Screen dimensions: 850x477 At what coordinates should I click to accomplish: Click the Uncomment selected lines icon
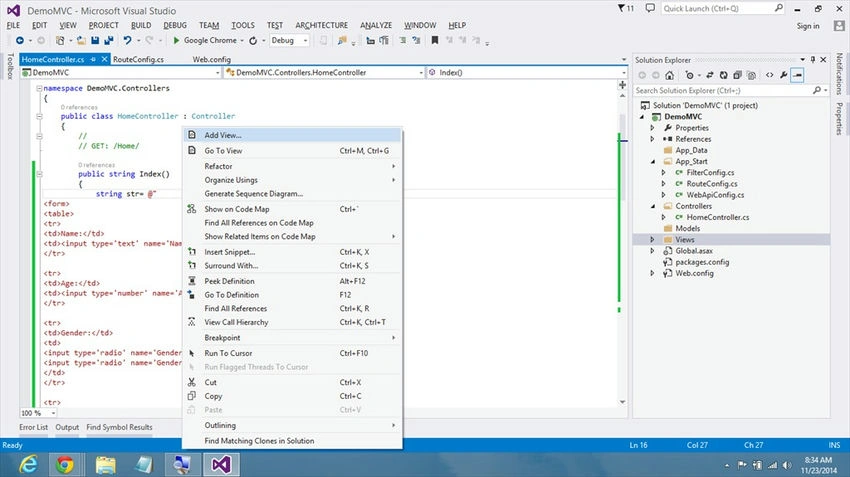pyautogui.click(x=416, y=41)
